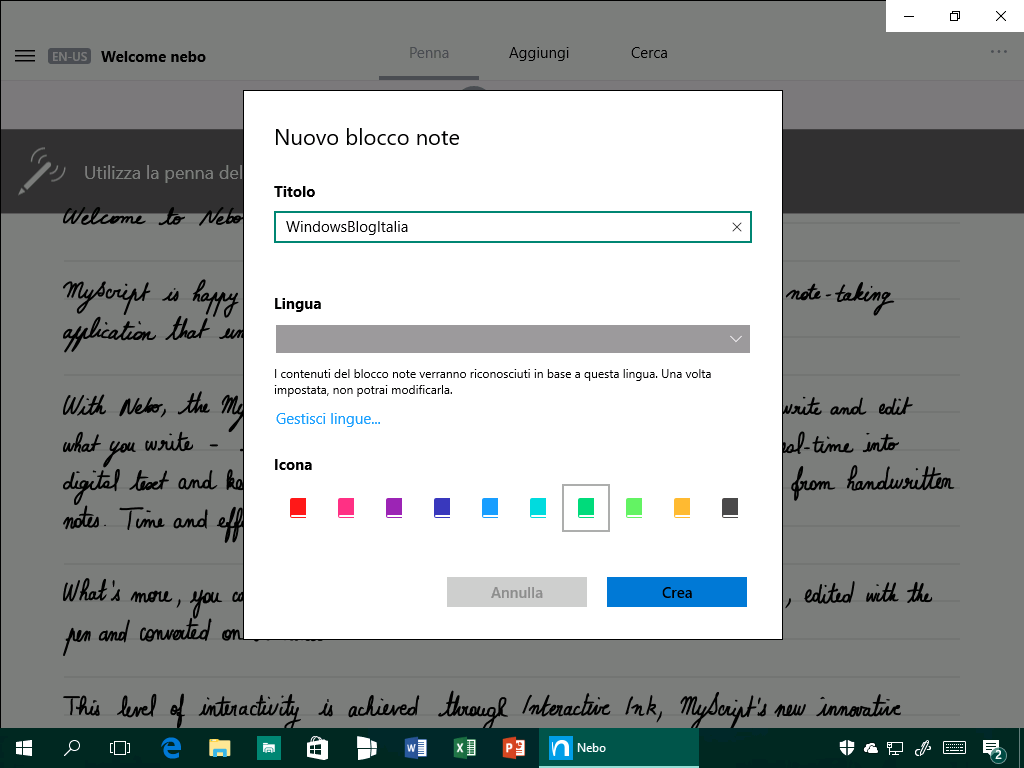This screenshot has height=768, width=1024.
Task: Open the Gestisci lingue link
Action: [x=328, y=419]
